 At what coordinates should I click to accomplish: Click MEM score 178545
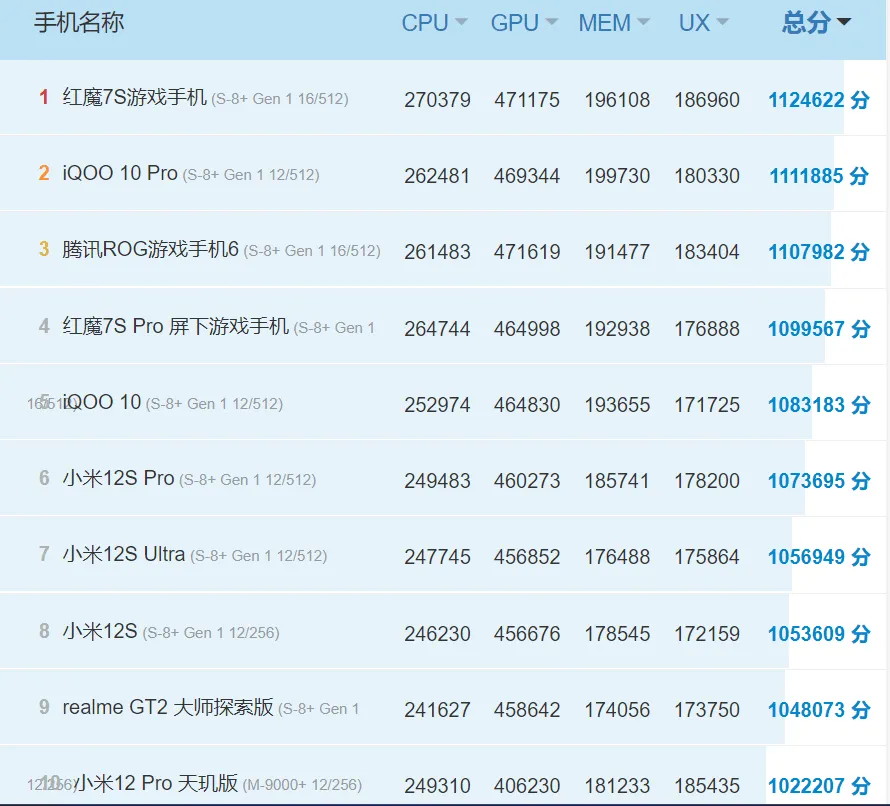pos(617,633)
